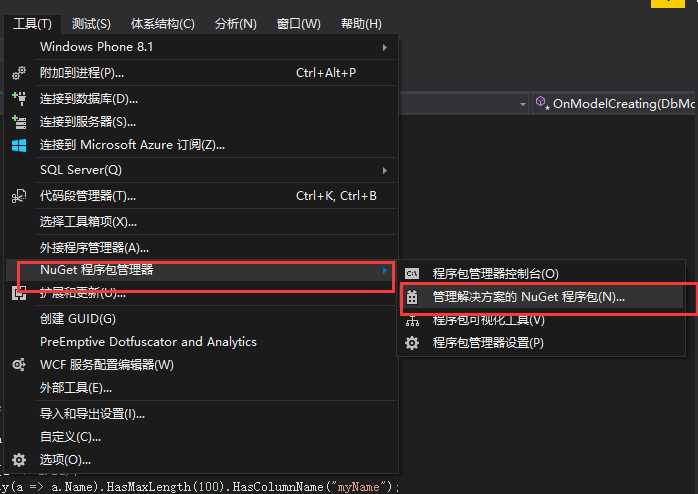
Task: Expand the SQL Server(Q) submenu arrow
Action: click(x=385, y=170)
